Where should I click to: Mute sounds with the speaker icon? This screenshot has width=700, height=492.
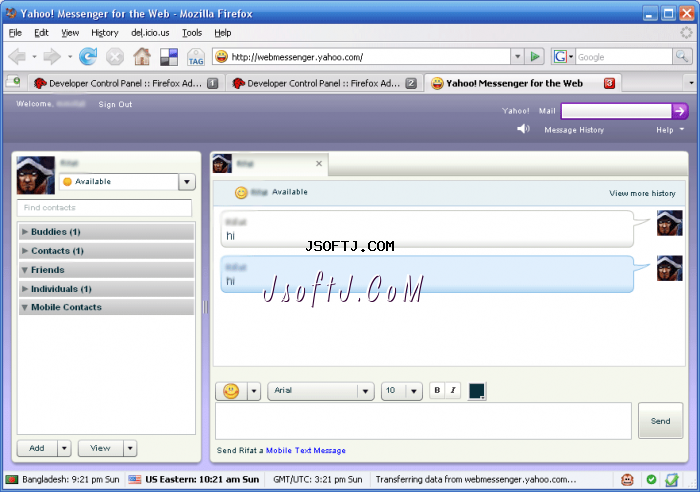click(x=523, y=129)
